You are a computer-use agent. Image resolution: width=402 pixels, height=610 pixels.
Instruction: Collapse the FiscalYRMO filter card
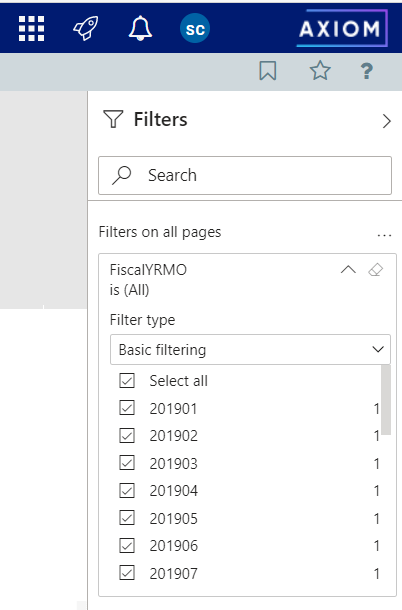pyautogui.click(x=348, y=270)
